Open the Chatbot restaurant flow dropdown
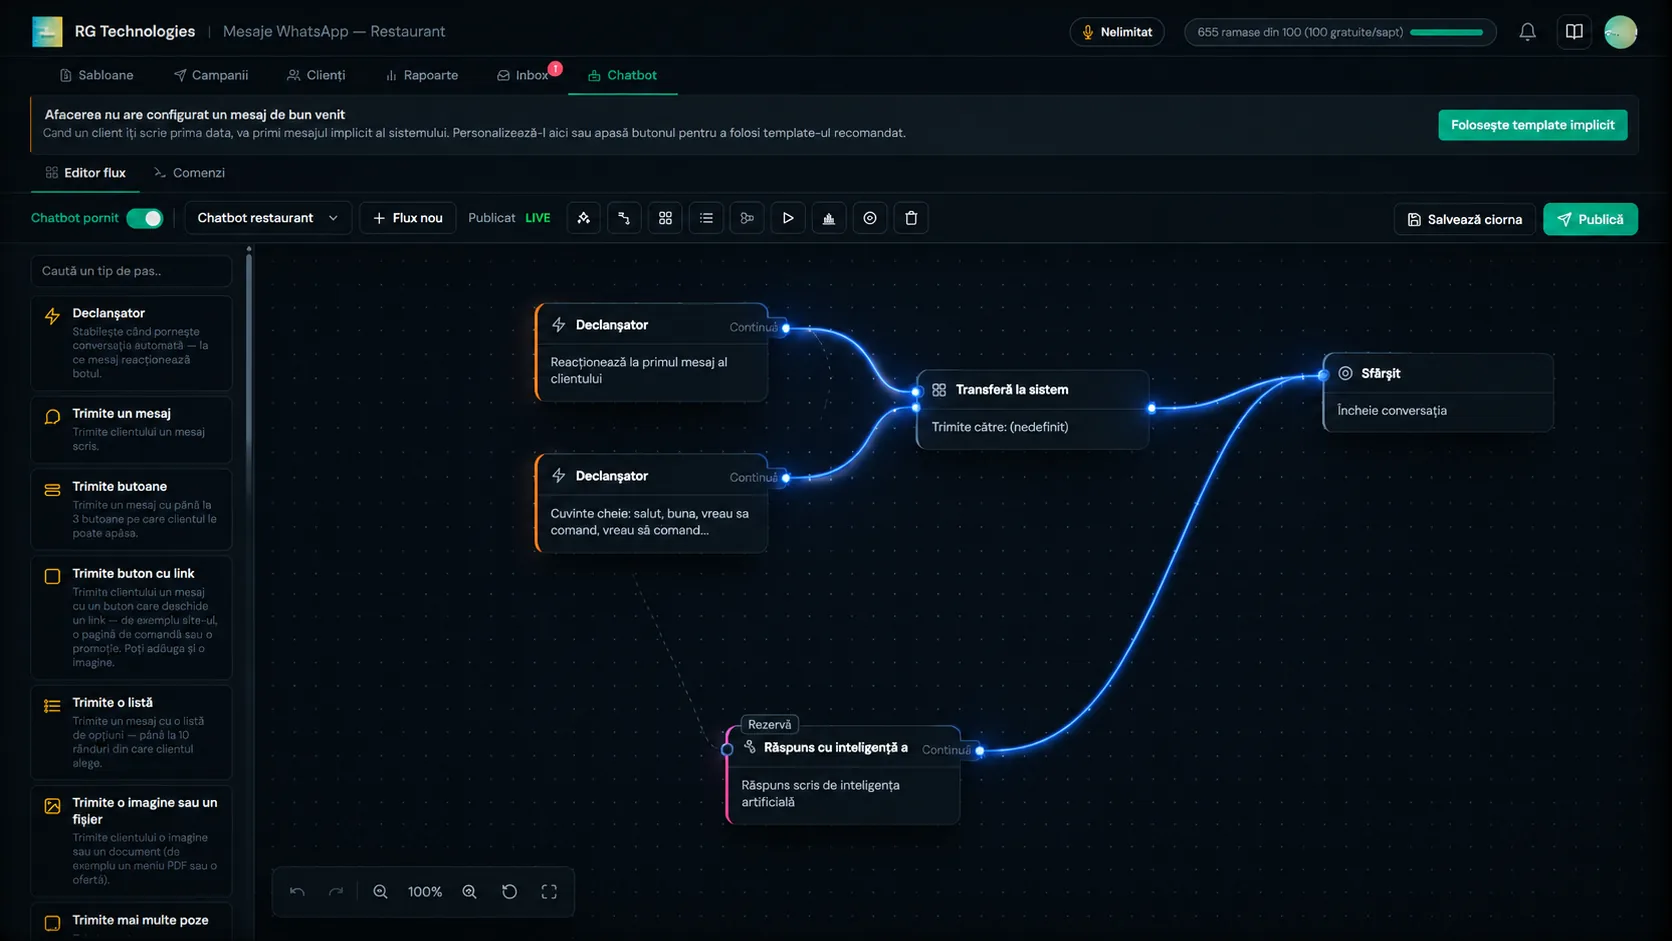 268,218
